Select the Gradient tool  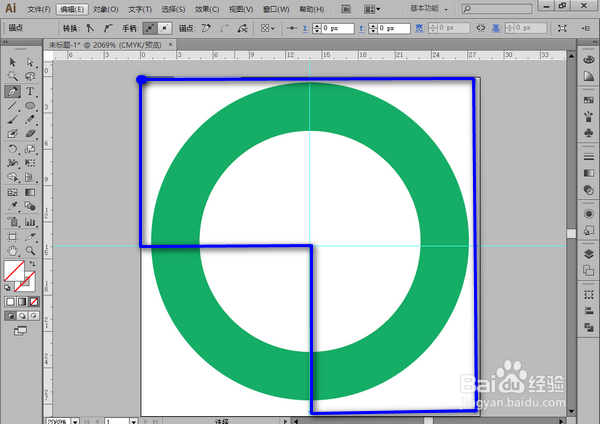point(30,192)
